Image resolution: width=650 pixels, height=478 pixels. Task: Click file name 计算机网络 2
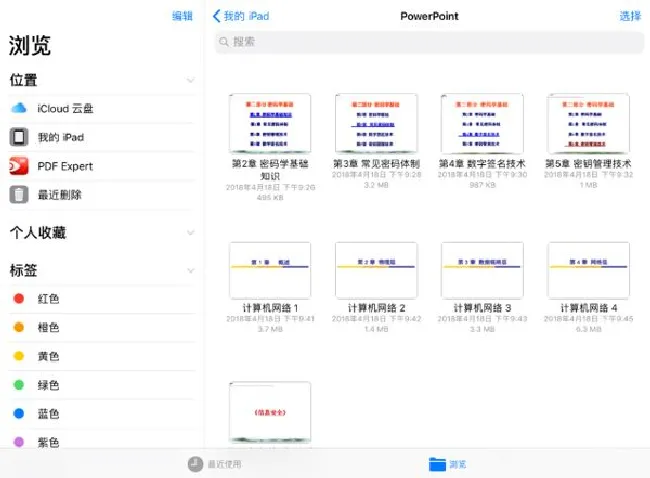[x=376, y=308]
